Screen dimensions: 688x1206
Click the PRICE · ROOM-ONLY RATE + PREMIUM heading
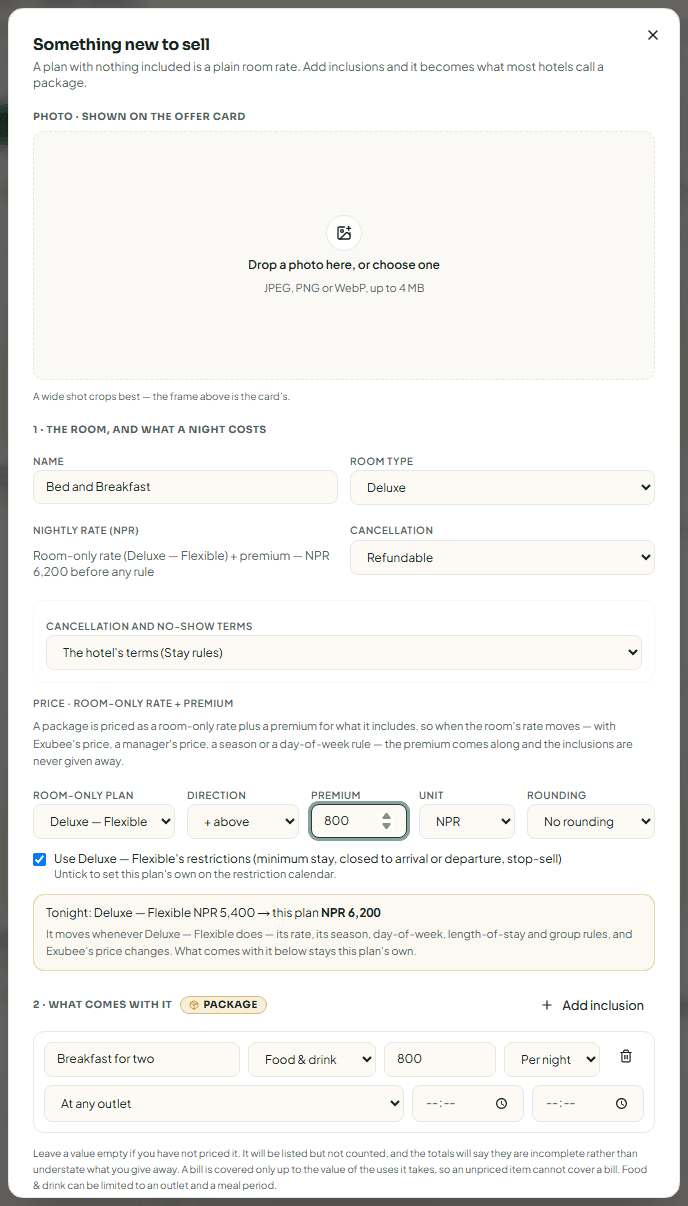[133, 704]
